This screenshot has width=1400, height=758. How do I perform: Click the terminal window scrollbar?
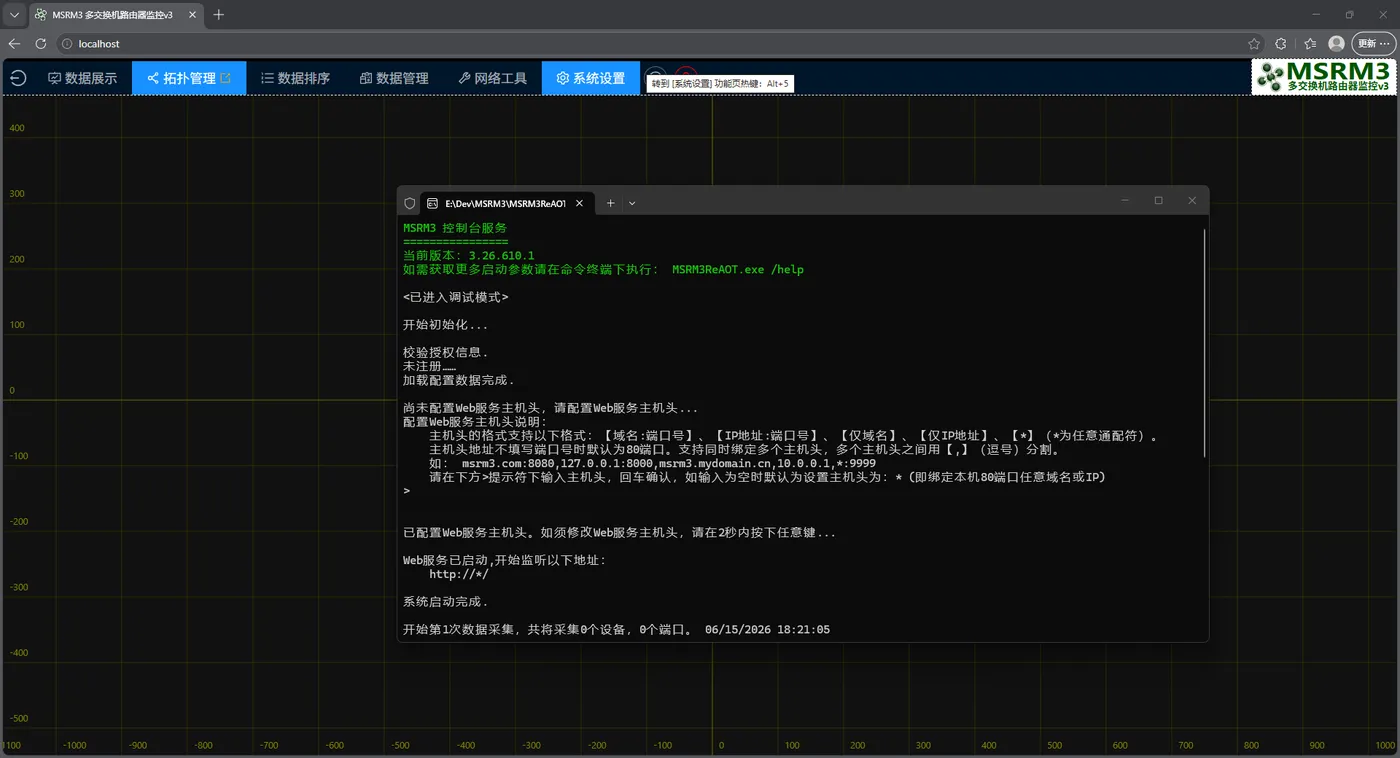pos(1205,344)
